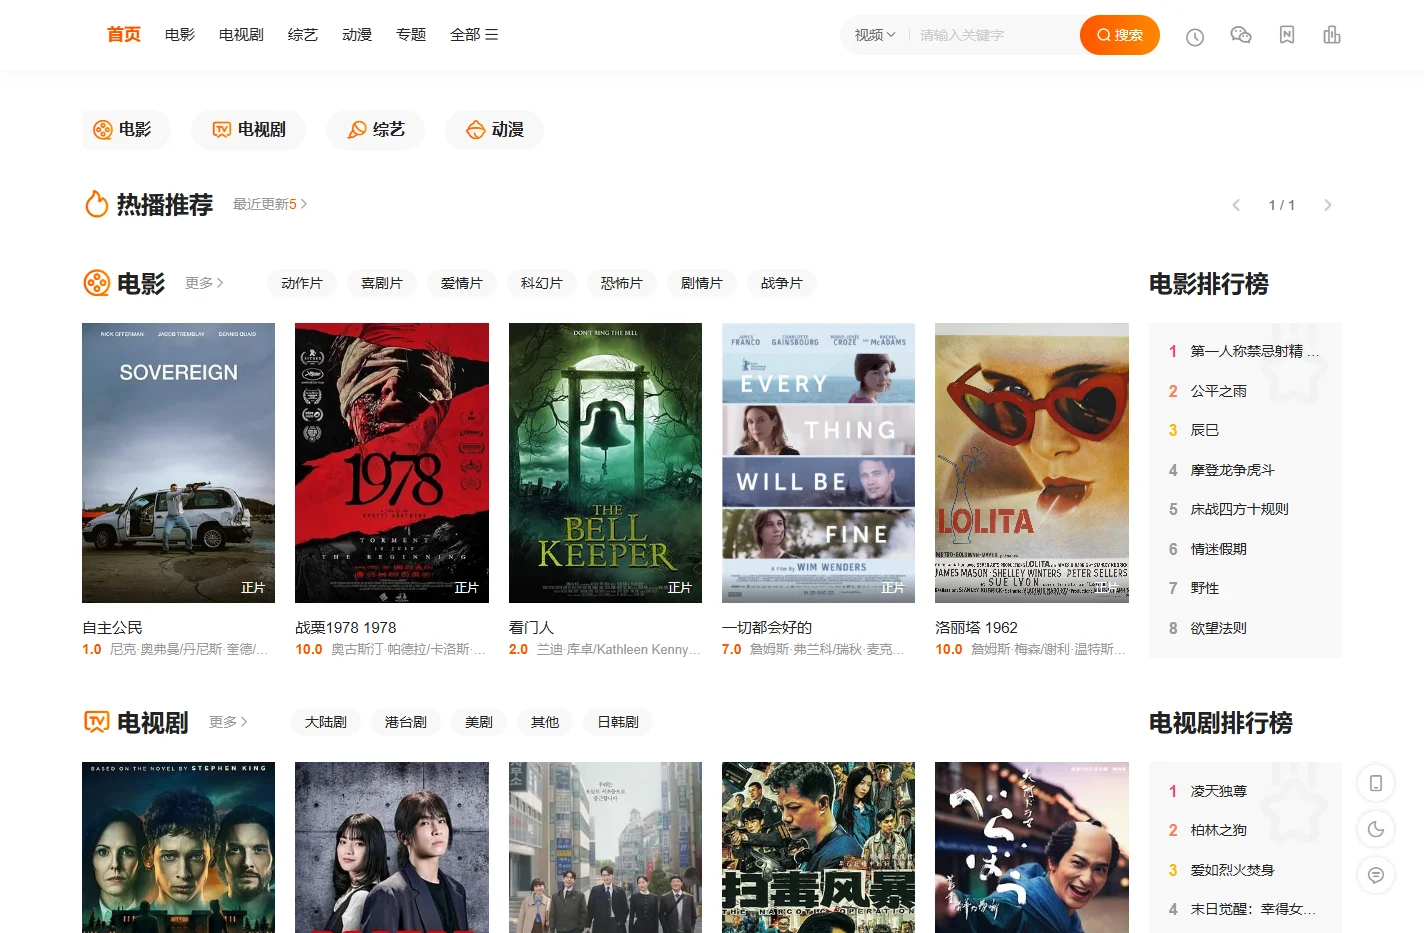Click the TV icon beside 电视剧 heading
Viewport: 1424px width, 933px height.
click(x=96, y=722)
